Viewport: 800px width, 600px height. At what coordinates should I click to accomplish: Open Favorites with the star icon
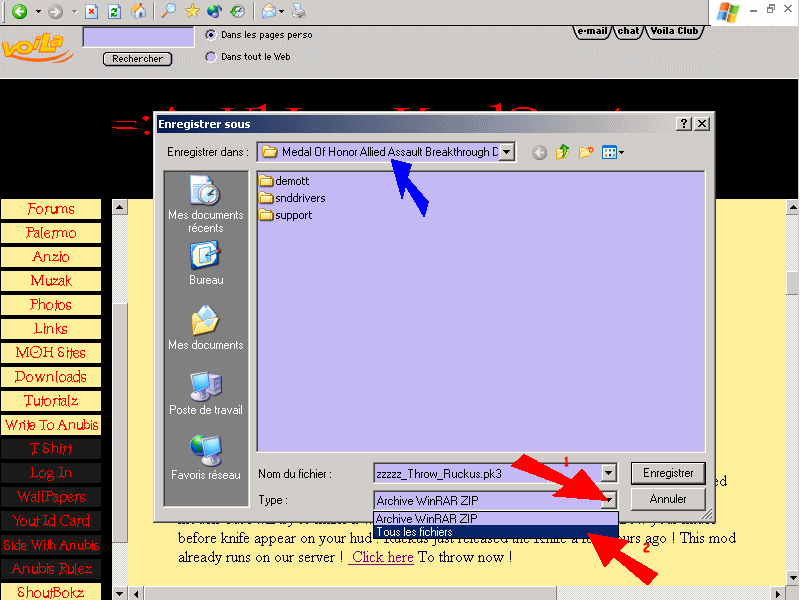click(192, 11)
